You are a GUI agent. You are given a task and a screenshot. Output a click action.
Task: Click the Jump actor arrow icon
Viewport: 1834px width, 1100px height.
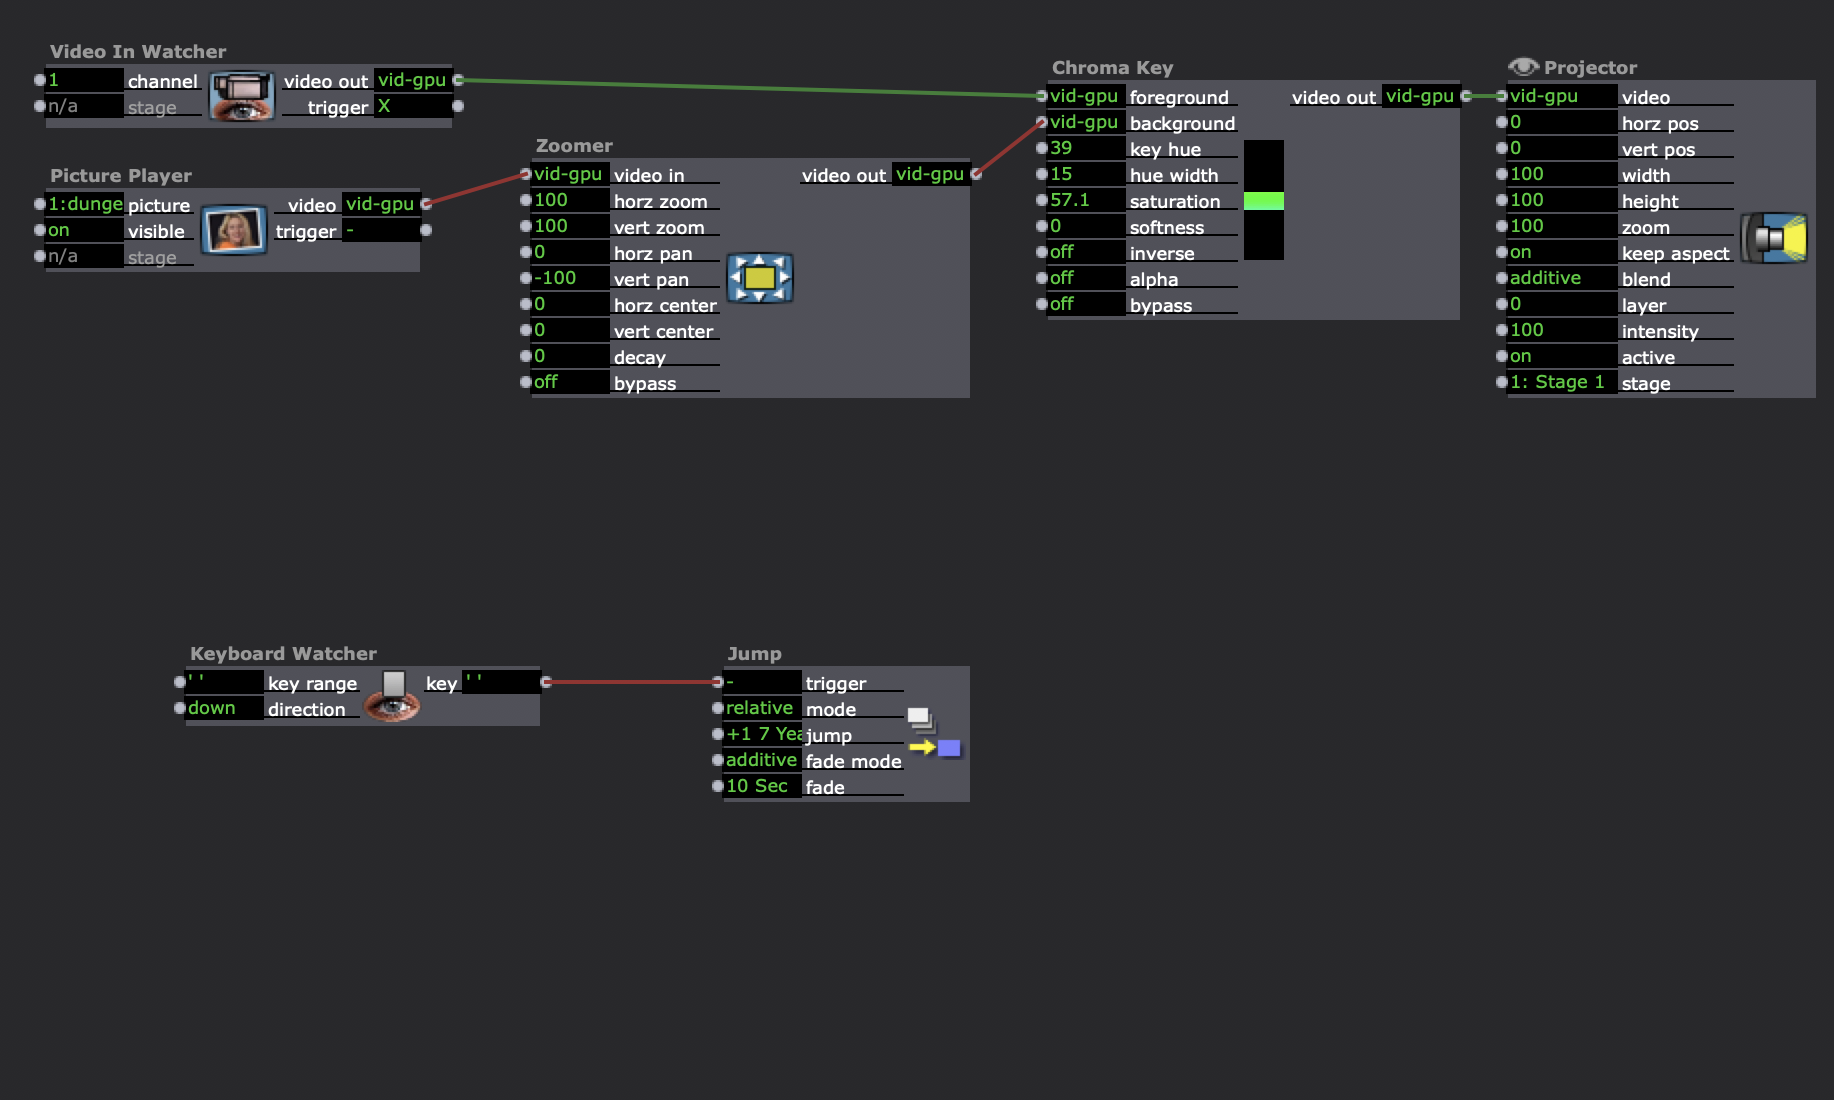(934, 735)
